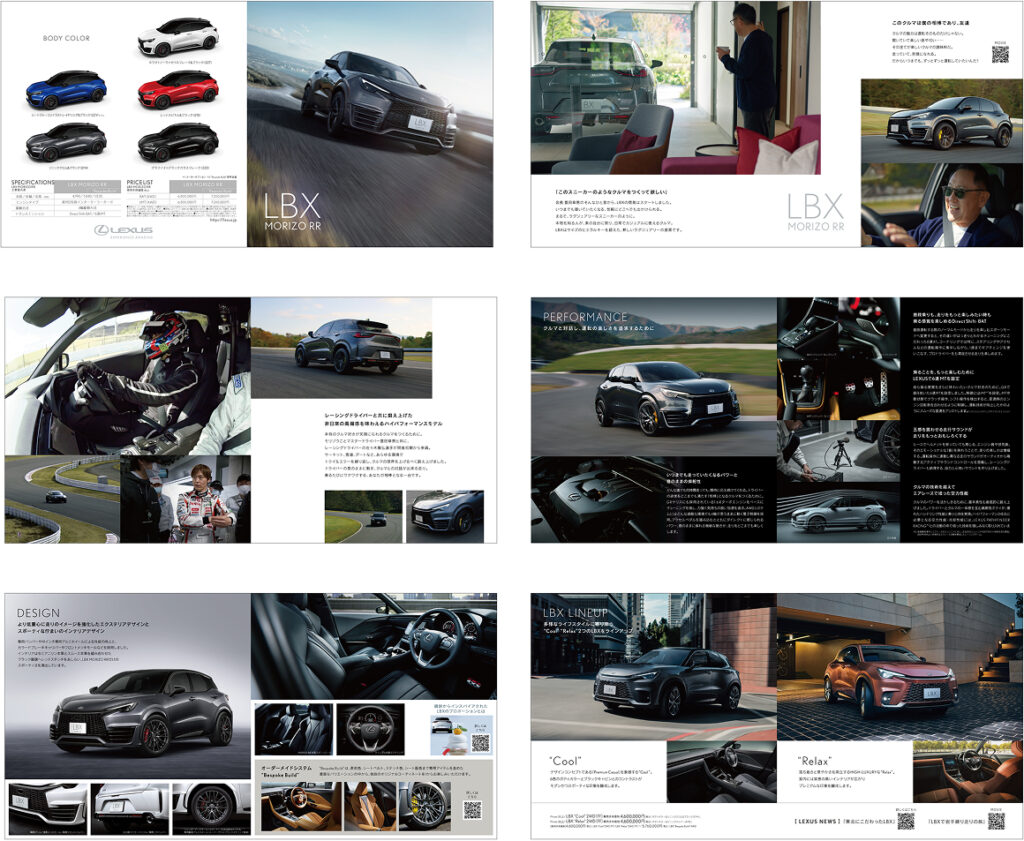1024x841 pixels.
Task: Click the QR code beside the 相棒 headline
Action: tap(1000, 54)
